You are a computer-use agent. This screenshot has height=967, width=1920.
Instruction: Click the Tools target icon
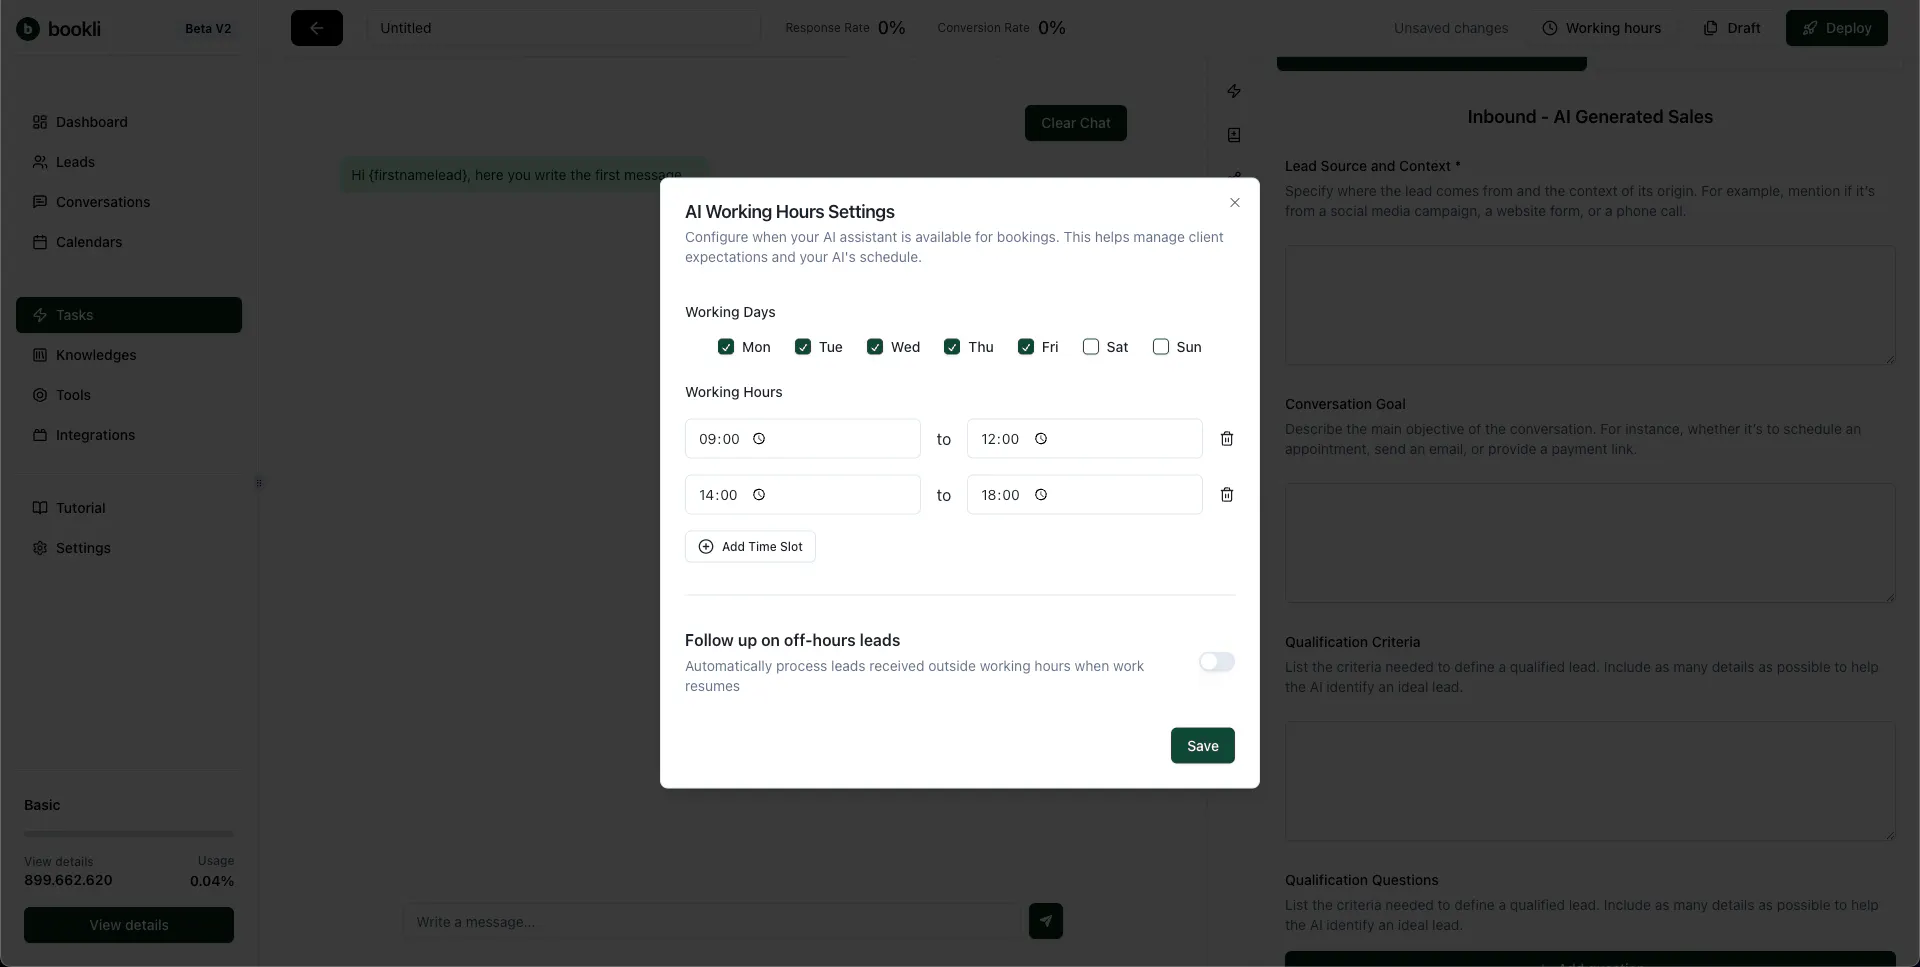point(40,395)
